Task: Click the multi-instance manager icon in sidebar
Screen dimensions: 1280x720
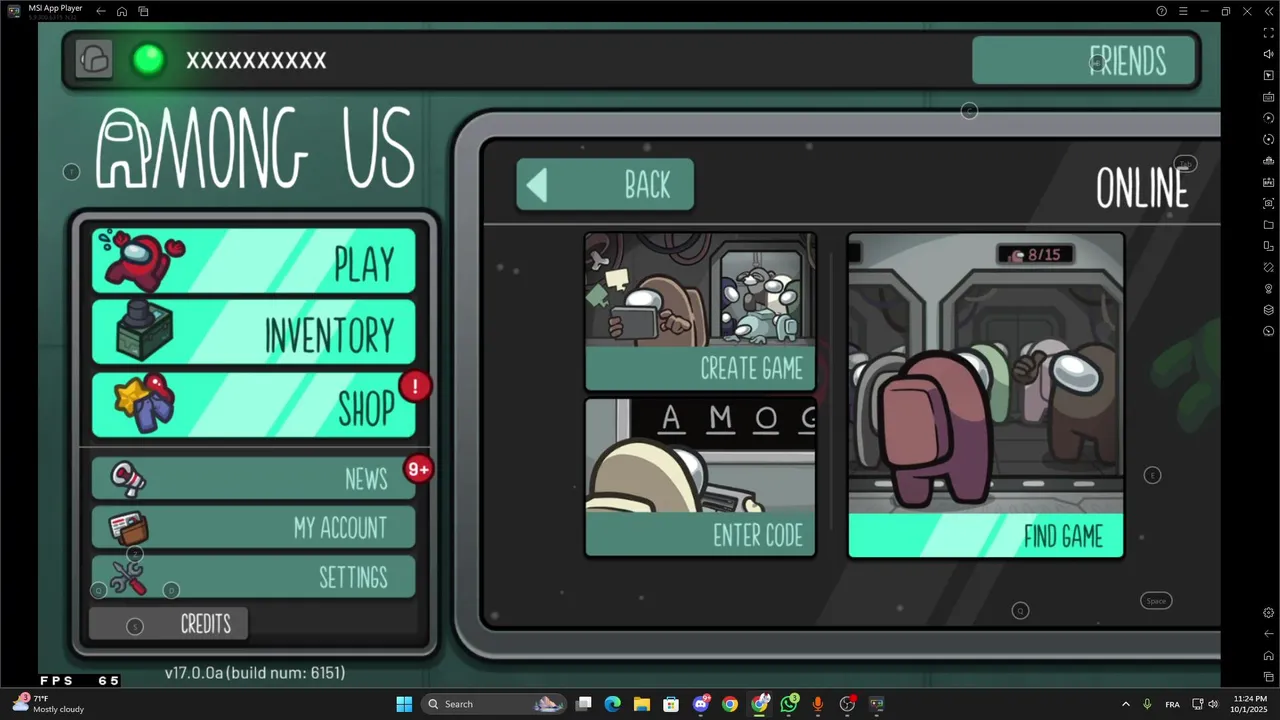Action: [x=1269, y=161]
